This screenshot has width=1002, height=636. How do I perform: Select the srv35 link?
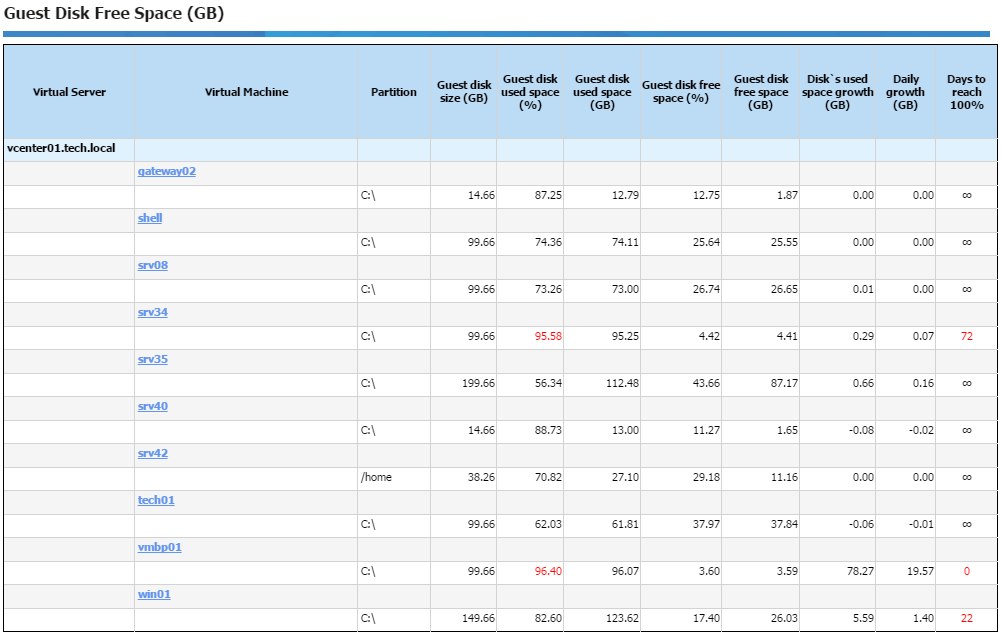tap(153, 359)
